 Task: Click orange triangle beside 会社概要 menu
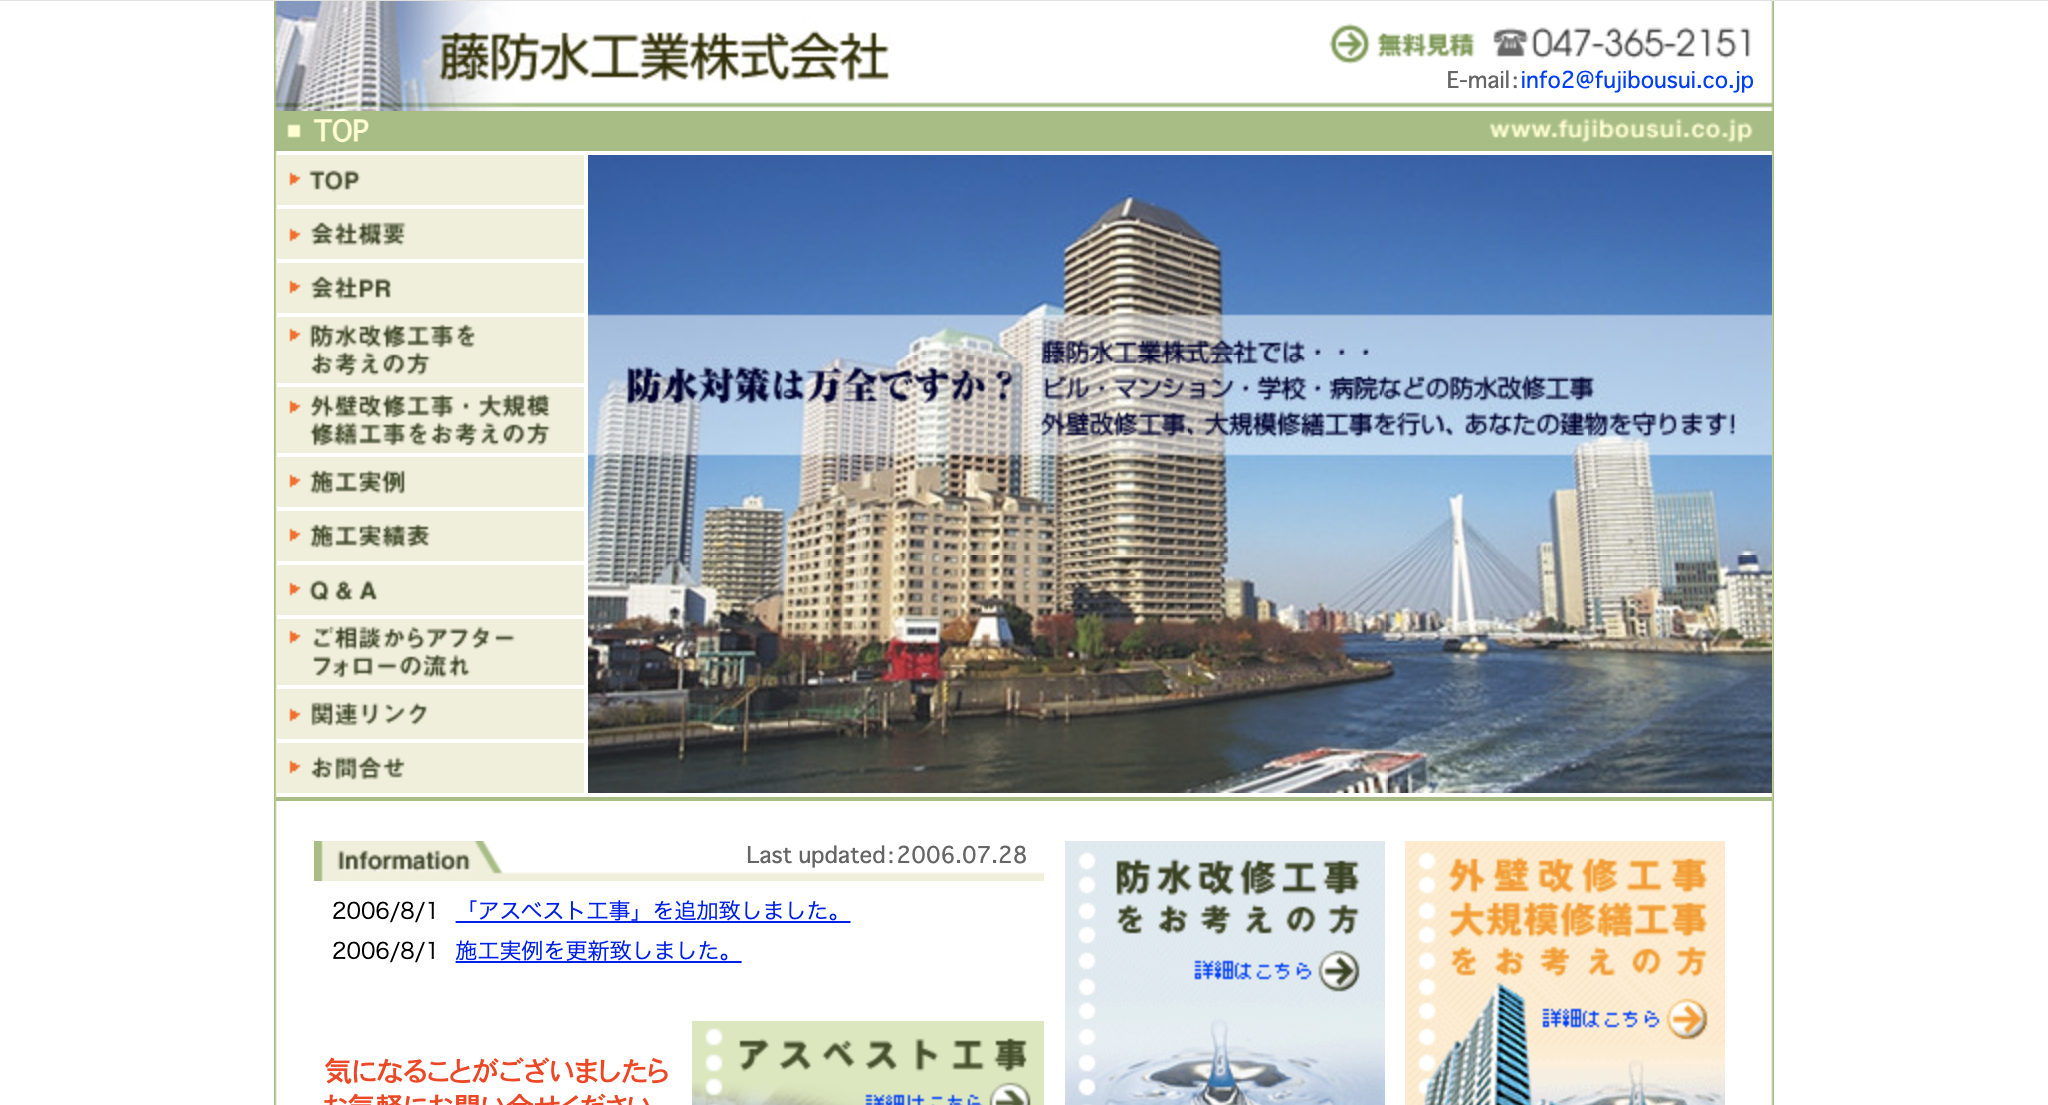point(295,234)
